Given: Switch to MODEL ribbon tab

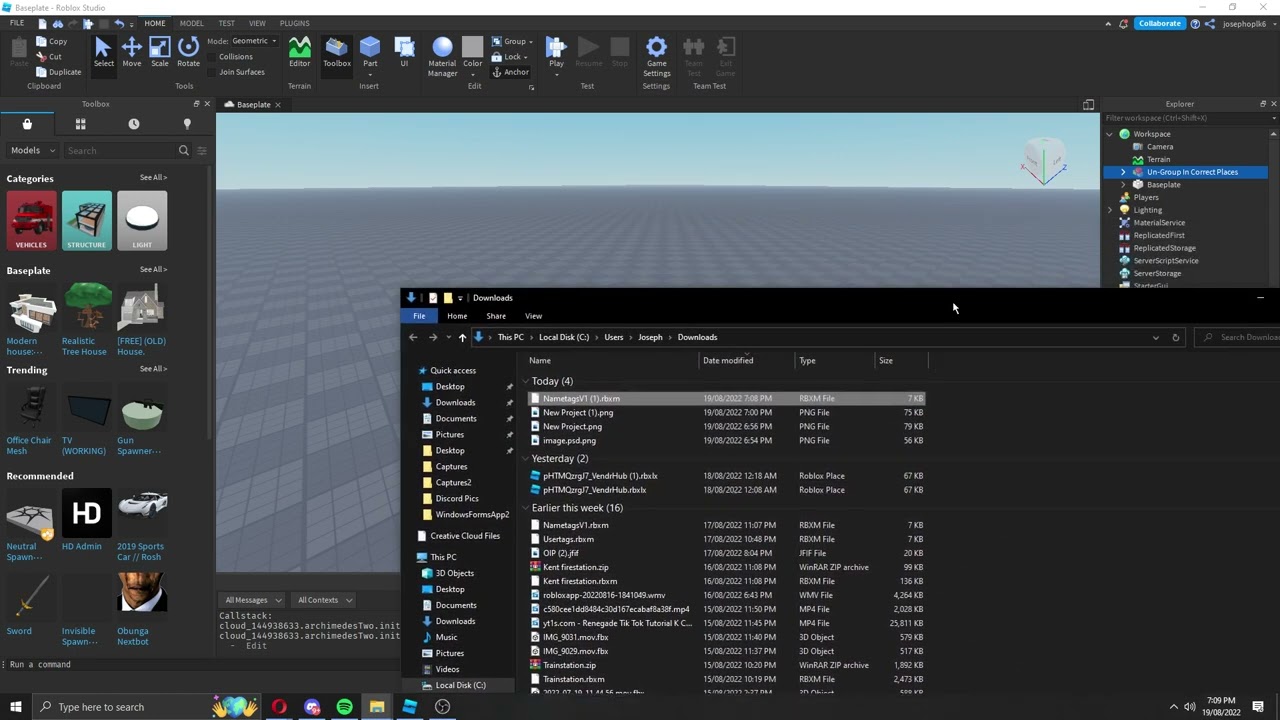Looking at the screenshot, I should tap(191, 23).
